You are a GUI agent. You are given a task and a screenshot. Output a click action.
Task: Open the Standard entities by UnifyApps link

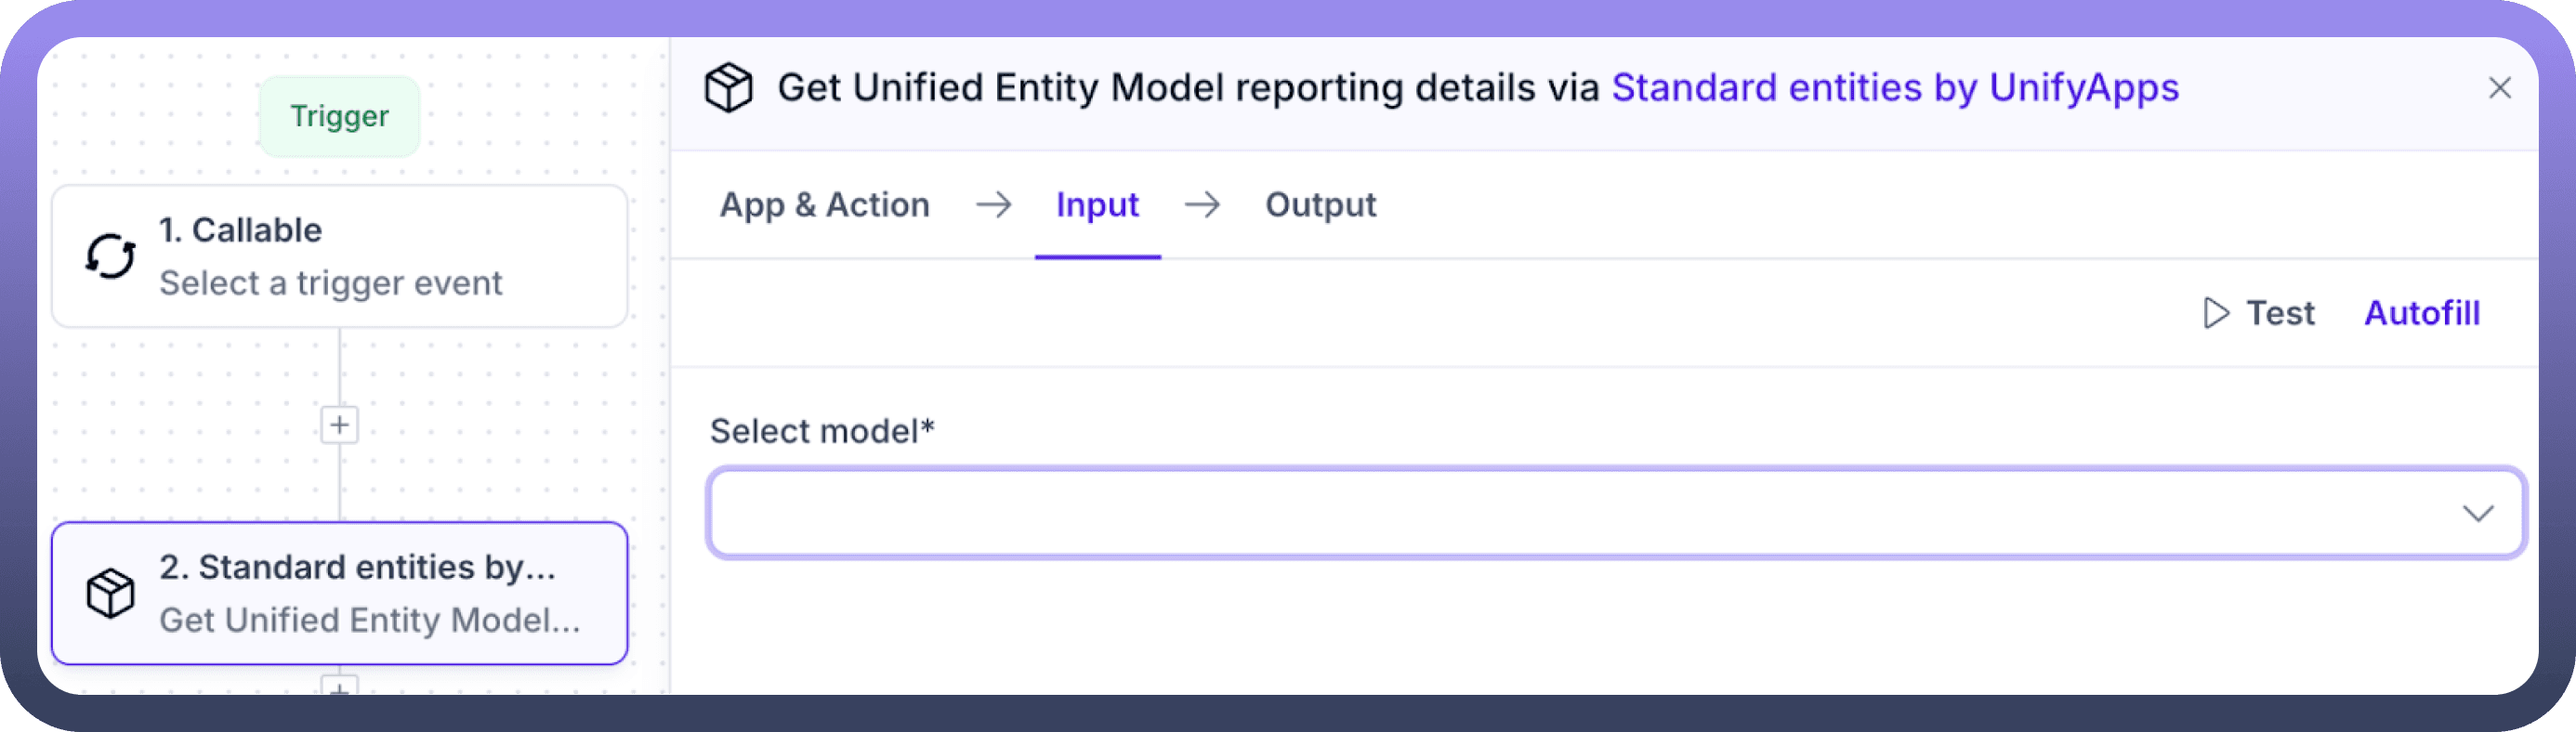coord(1894,88)
